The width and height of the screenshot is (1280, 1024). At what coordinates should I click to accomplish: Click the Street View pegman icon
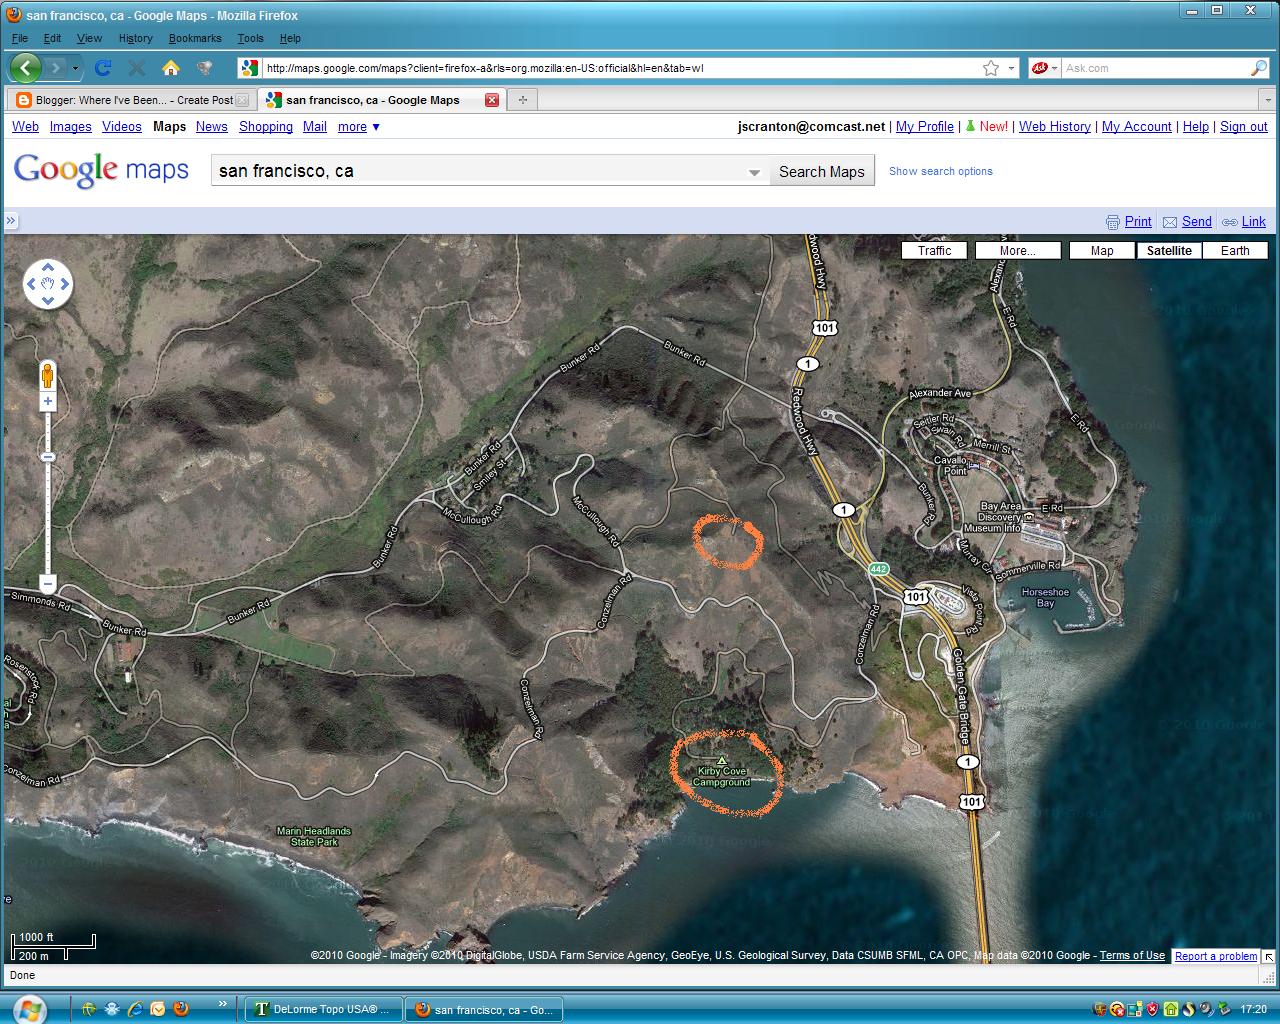(47, 375)
